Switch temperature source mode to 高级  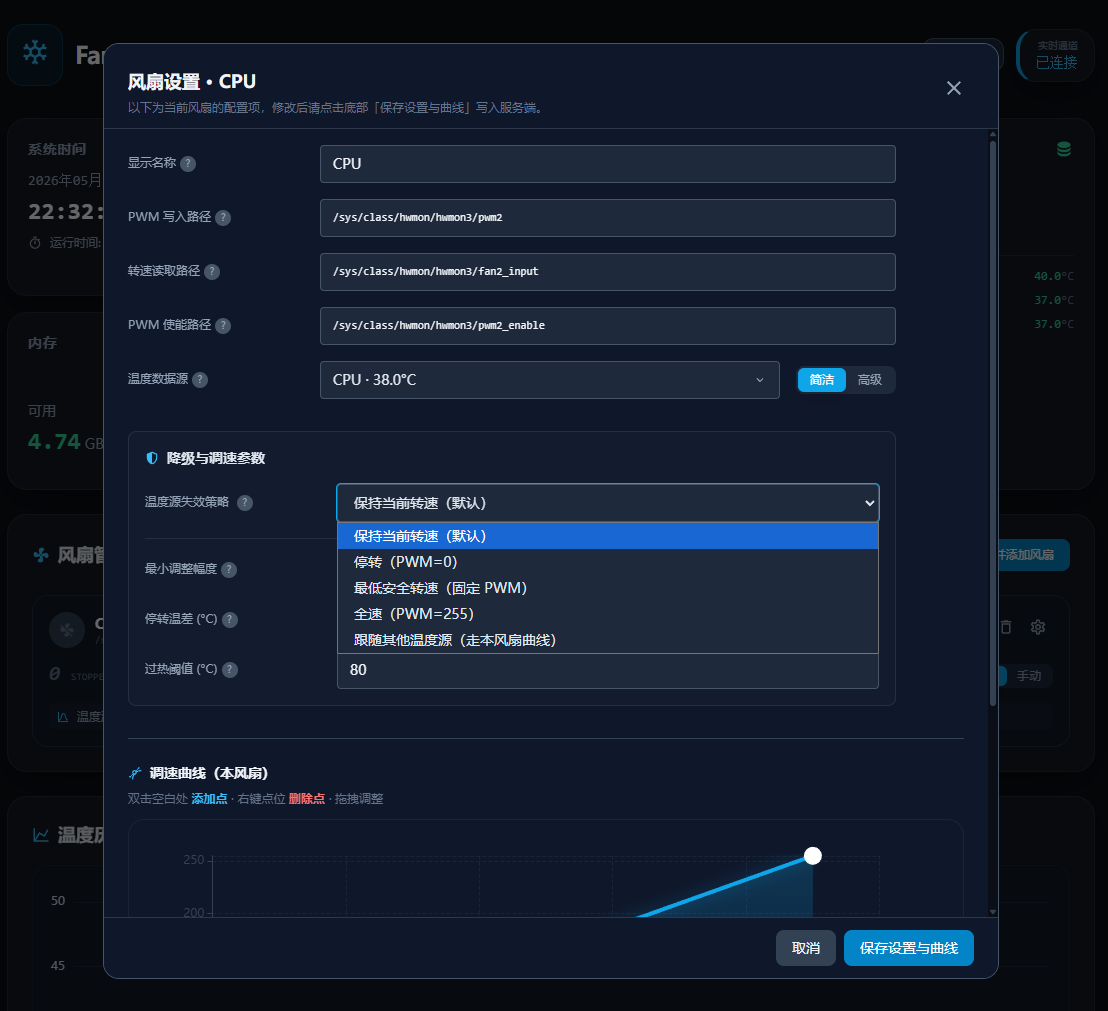[x=869, y=380]
